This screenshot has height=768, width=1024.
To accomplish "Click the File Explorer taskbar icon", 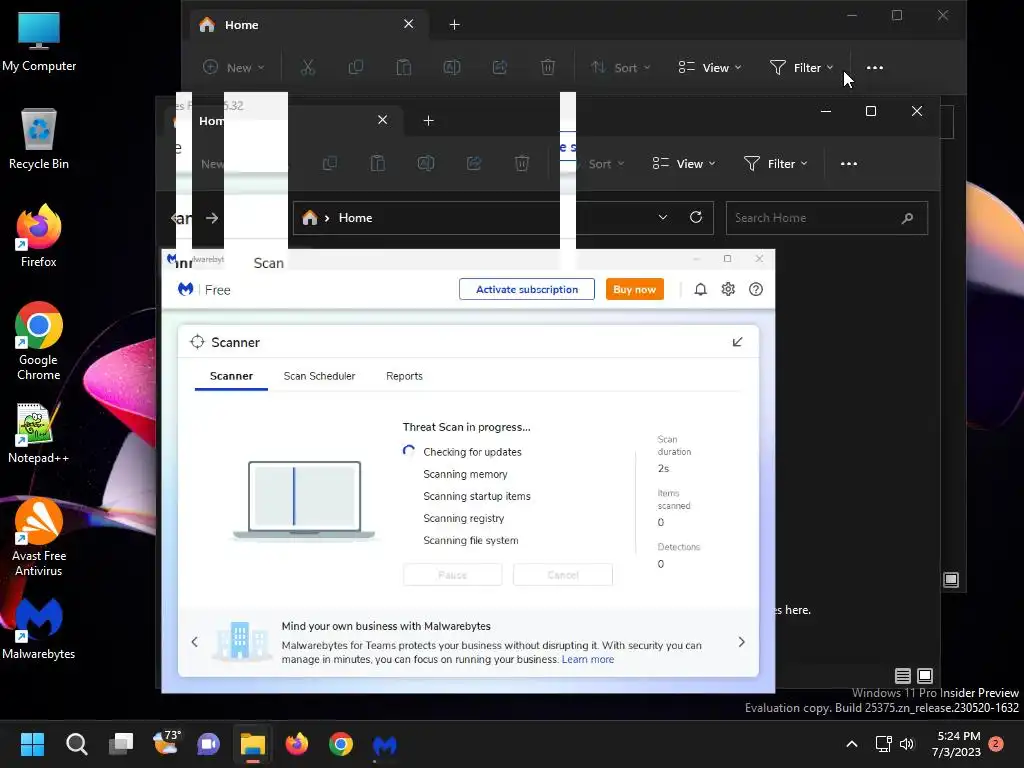I will tap(253, 744).
